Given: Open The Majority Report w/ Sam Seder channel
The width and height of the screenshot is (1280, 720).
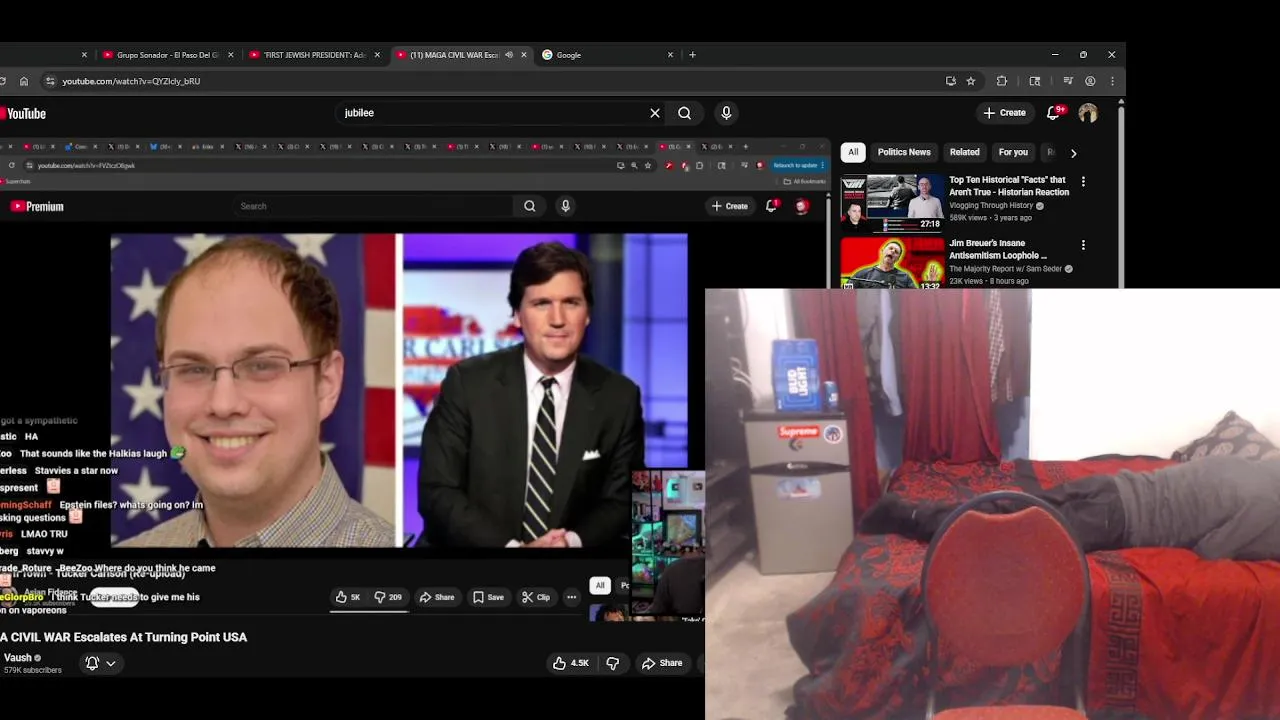Looking at the screenshot, I should (1005, 269).
